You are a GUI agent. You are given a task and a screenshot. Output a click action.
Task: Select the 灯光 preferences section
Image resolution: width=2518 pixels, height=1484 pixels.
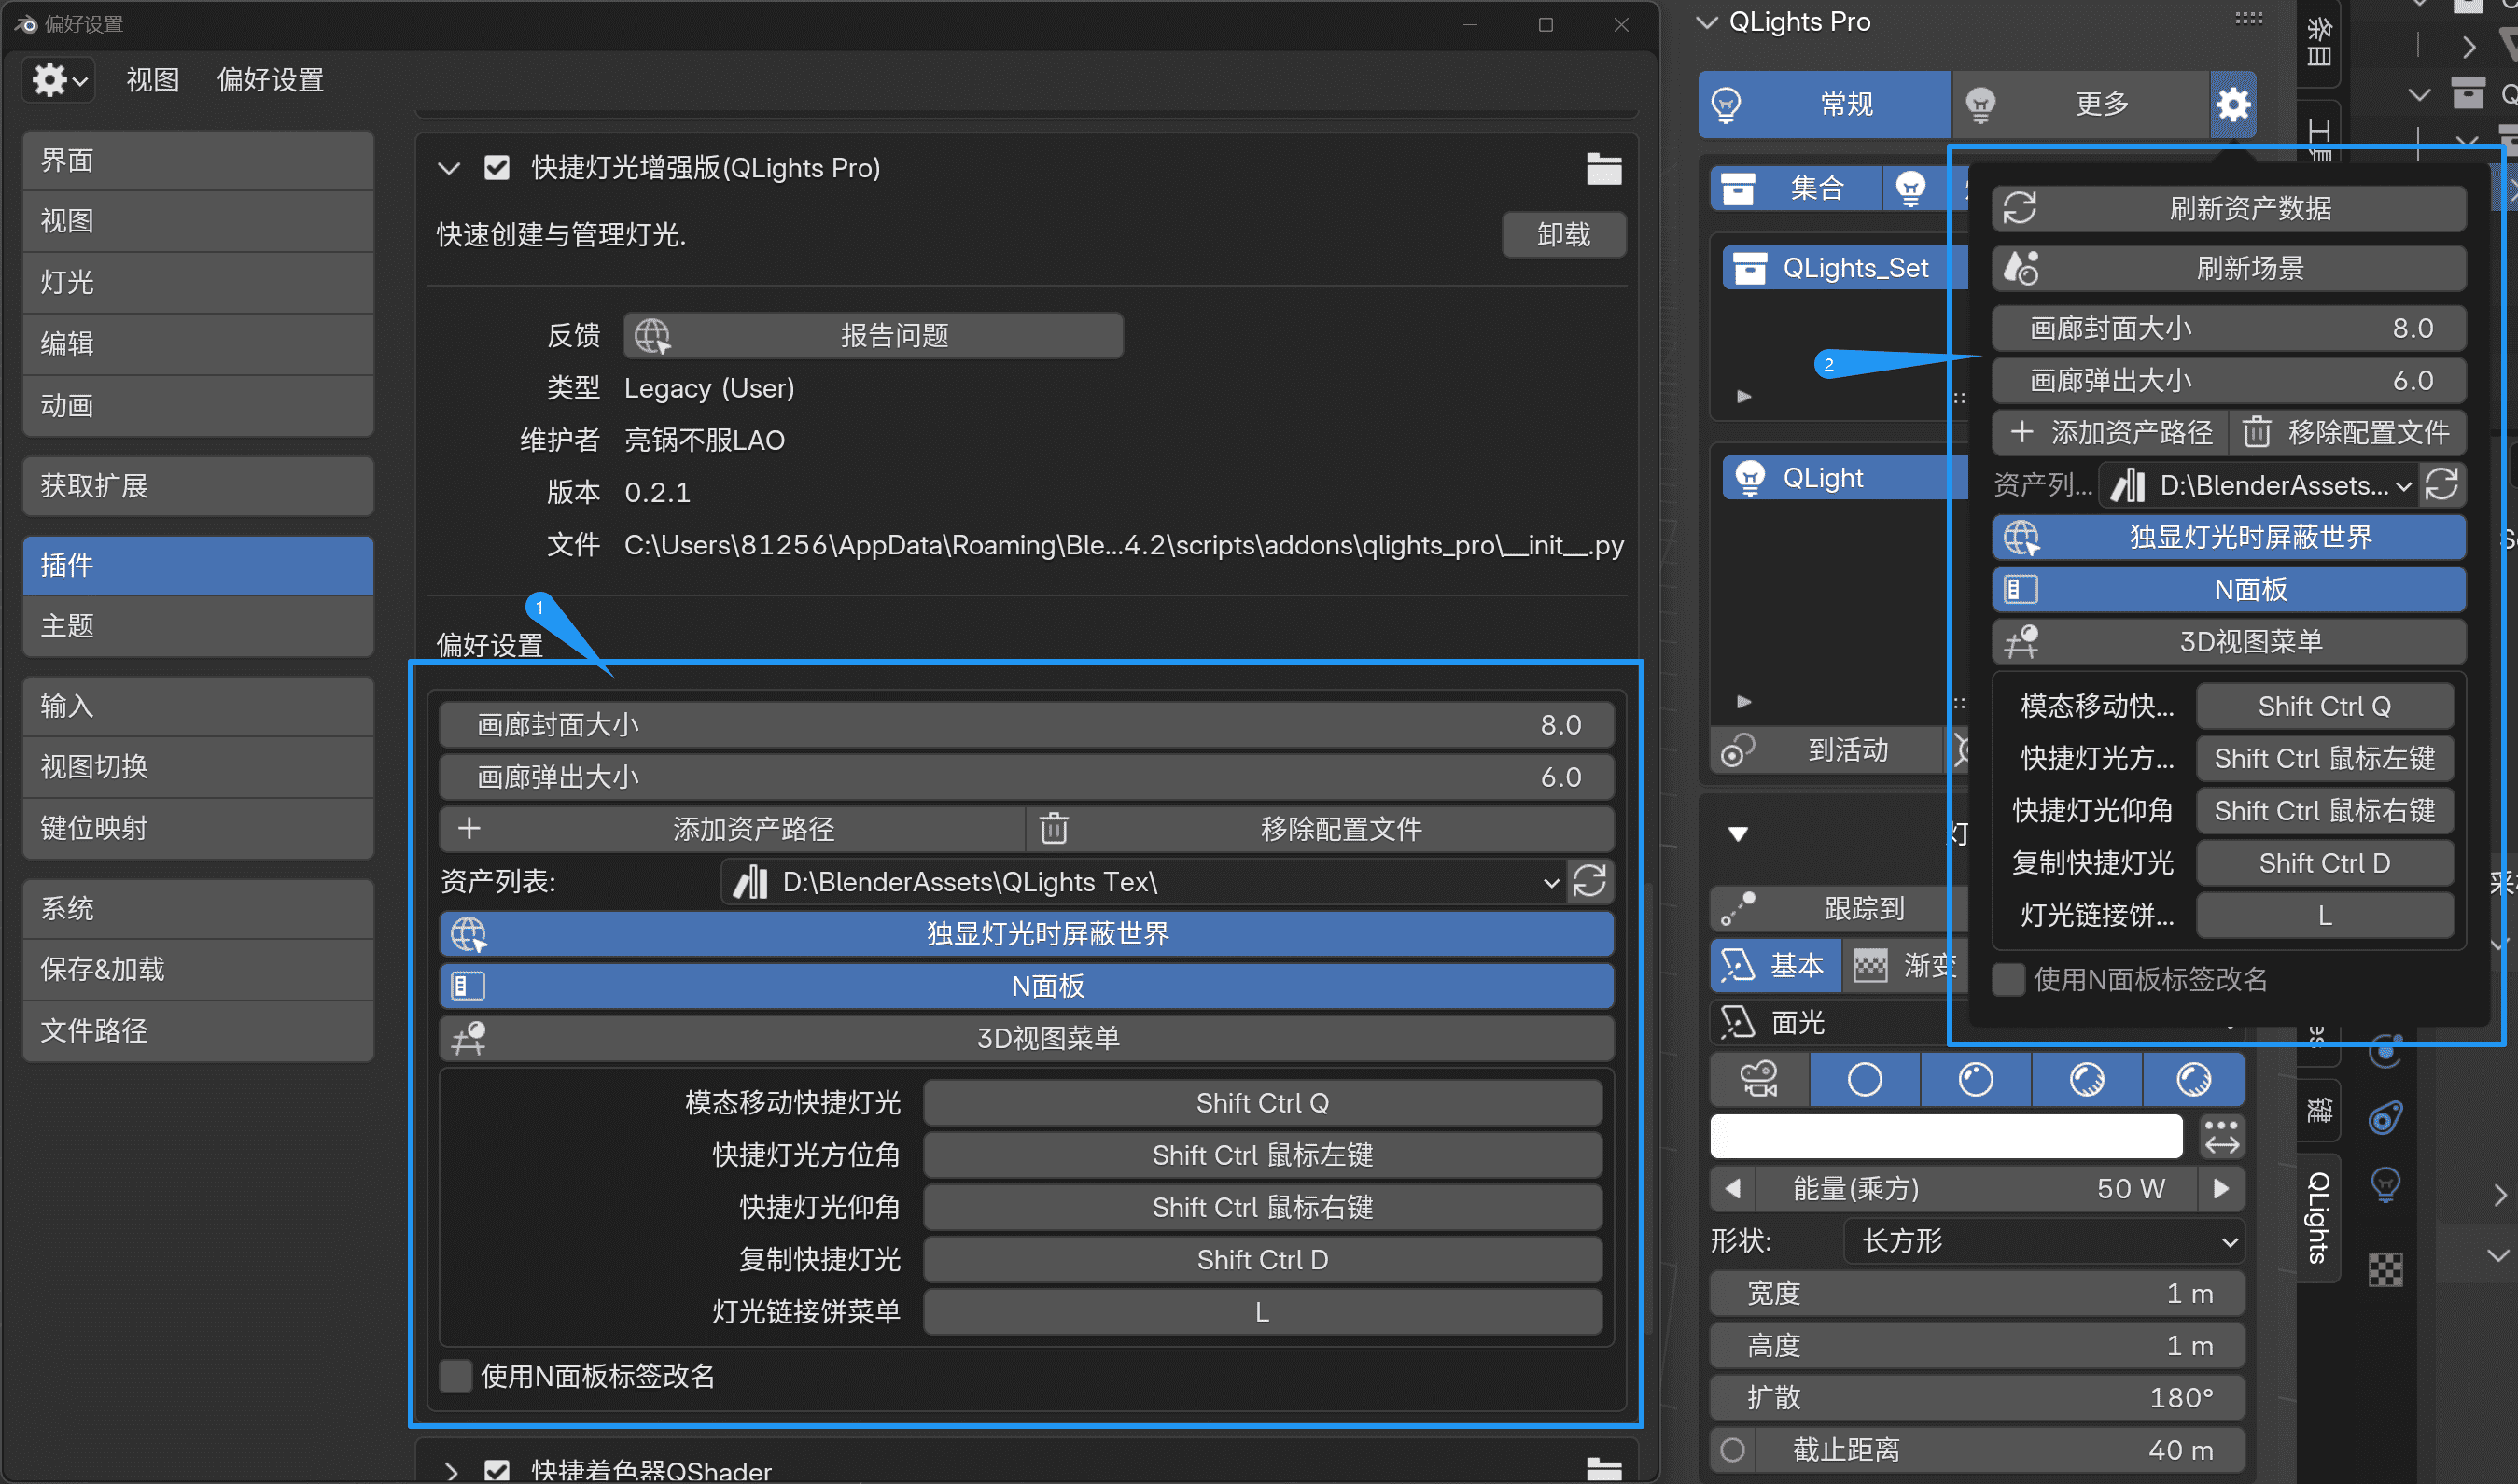pyautogui.click(x=198, y=282)
